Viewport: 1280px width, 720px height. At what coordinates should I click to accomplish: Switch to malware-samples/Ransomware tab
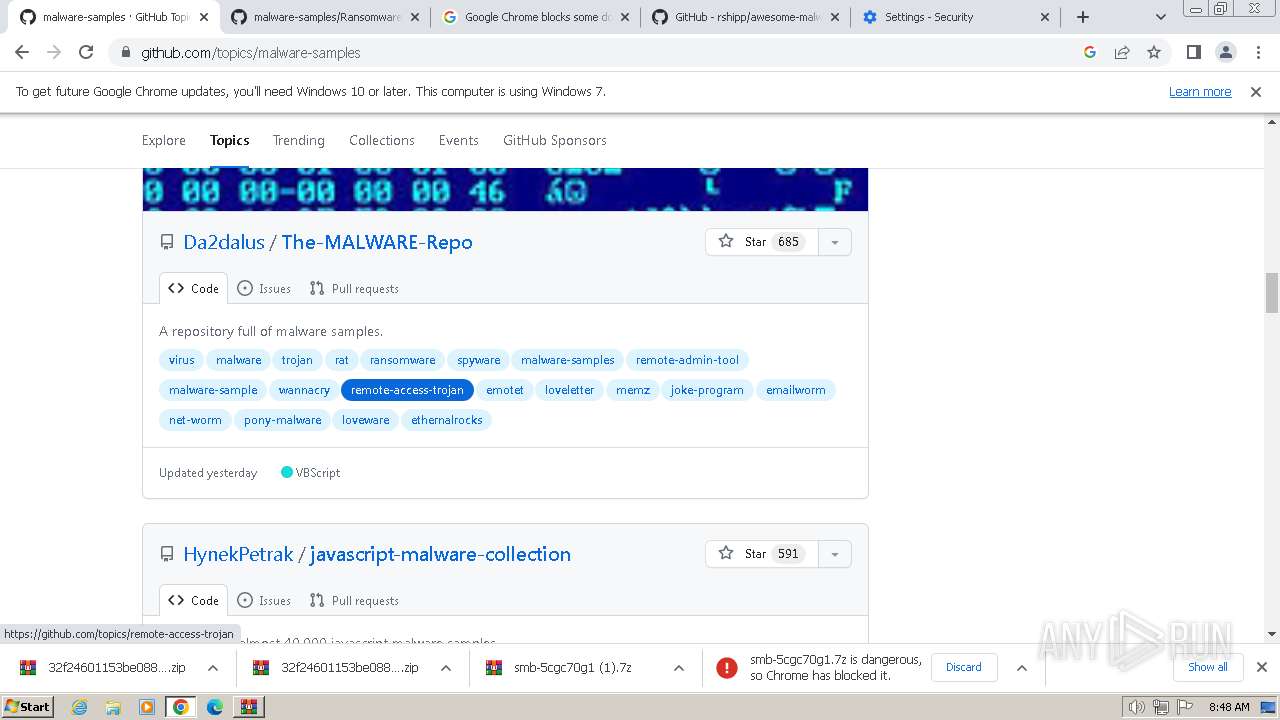point(325,17)
